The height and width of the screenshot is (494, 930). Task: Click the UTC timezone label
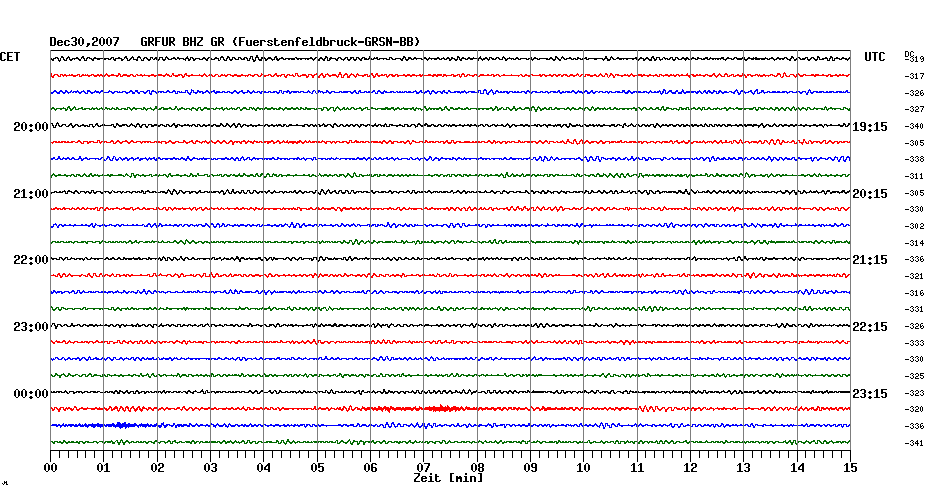[875, 57]
